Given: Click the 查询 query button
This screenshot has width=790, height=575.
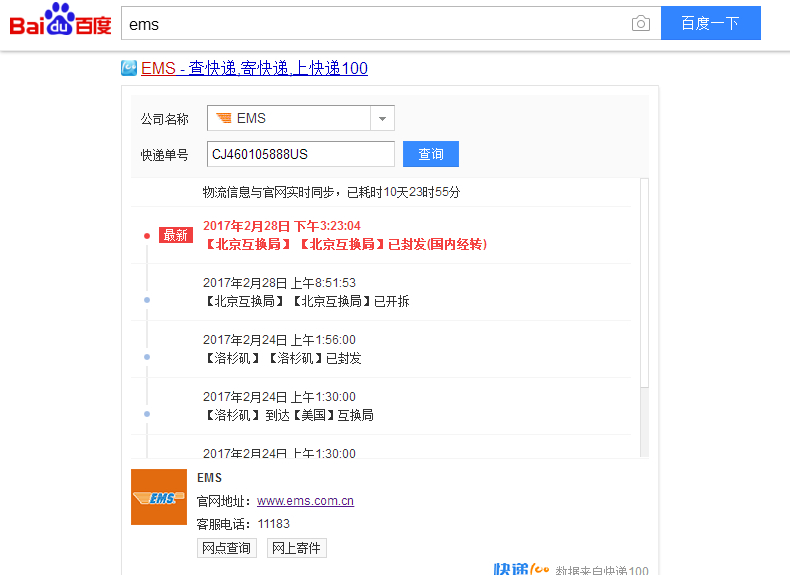Looking at the screenshot, I should 431,154.
